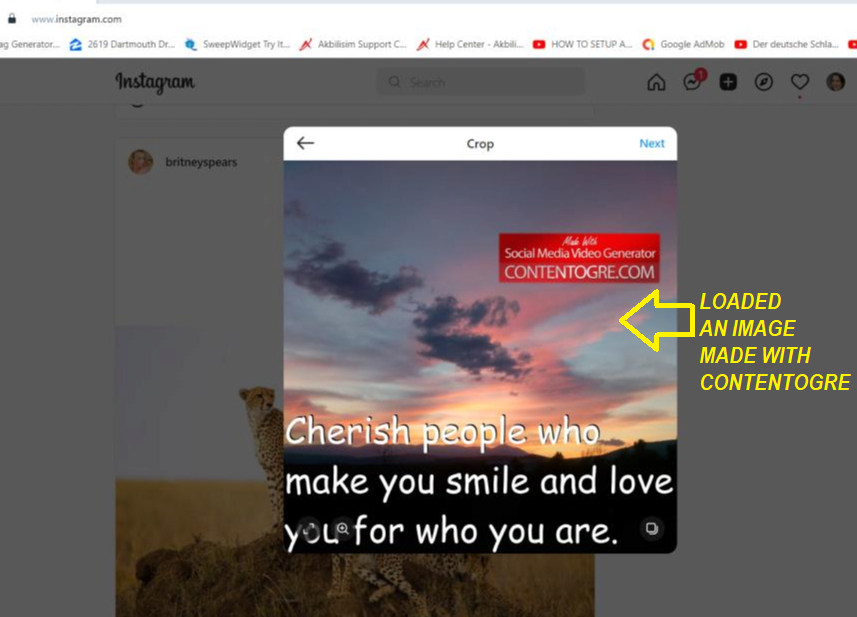Click the New Post plus icon
Viewport: 857px width, 617px height.
coord(728,83)
